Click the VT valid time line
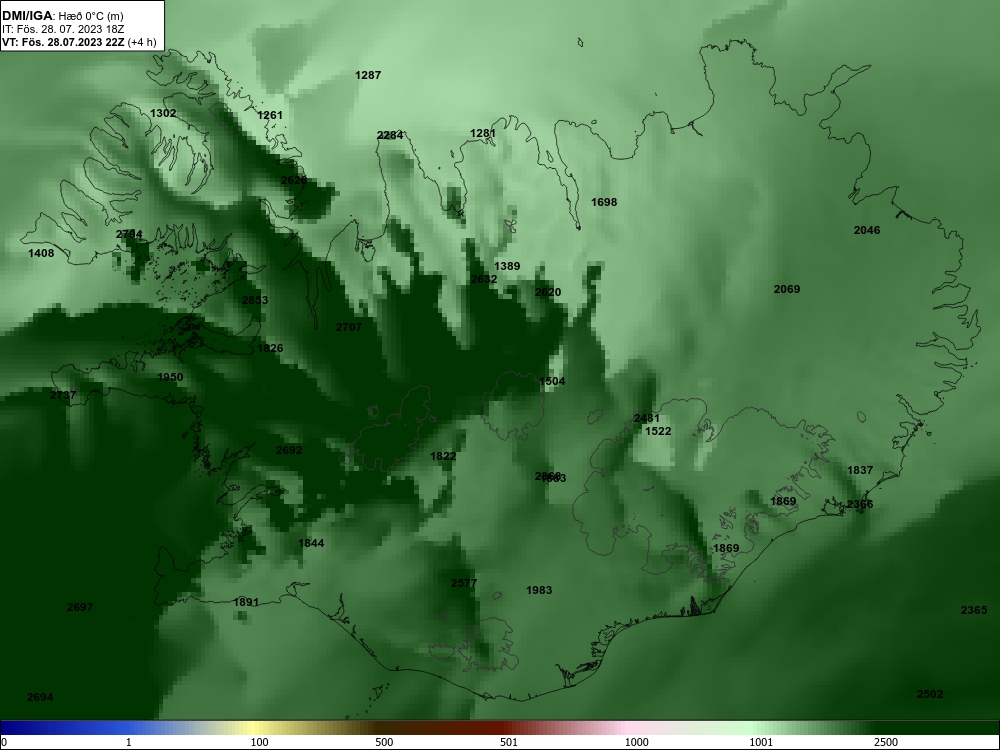This screenshot has width=1000, height=750. pos(79,42)
